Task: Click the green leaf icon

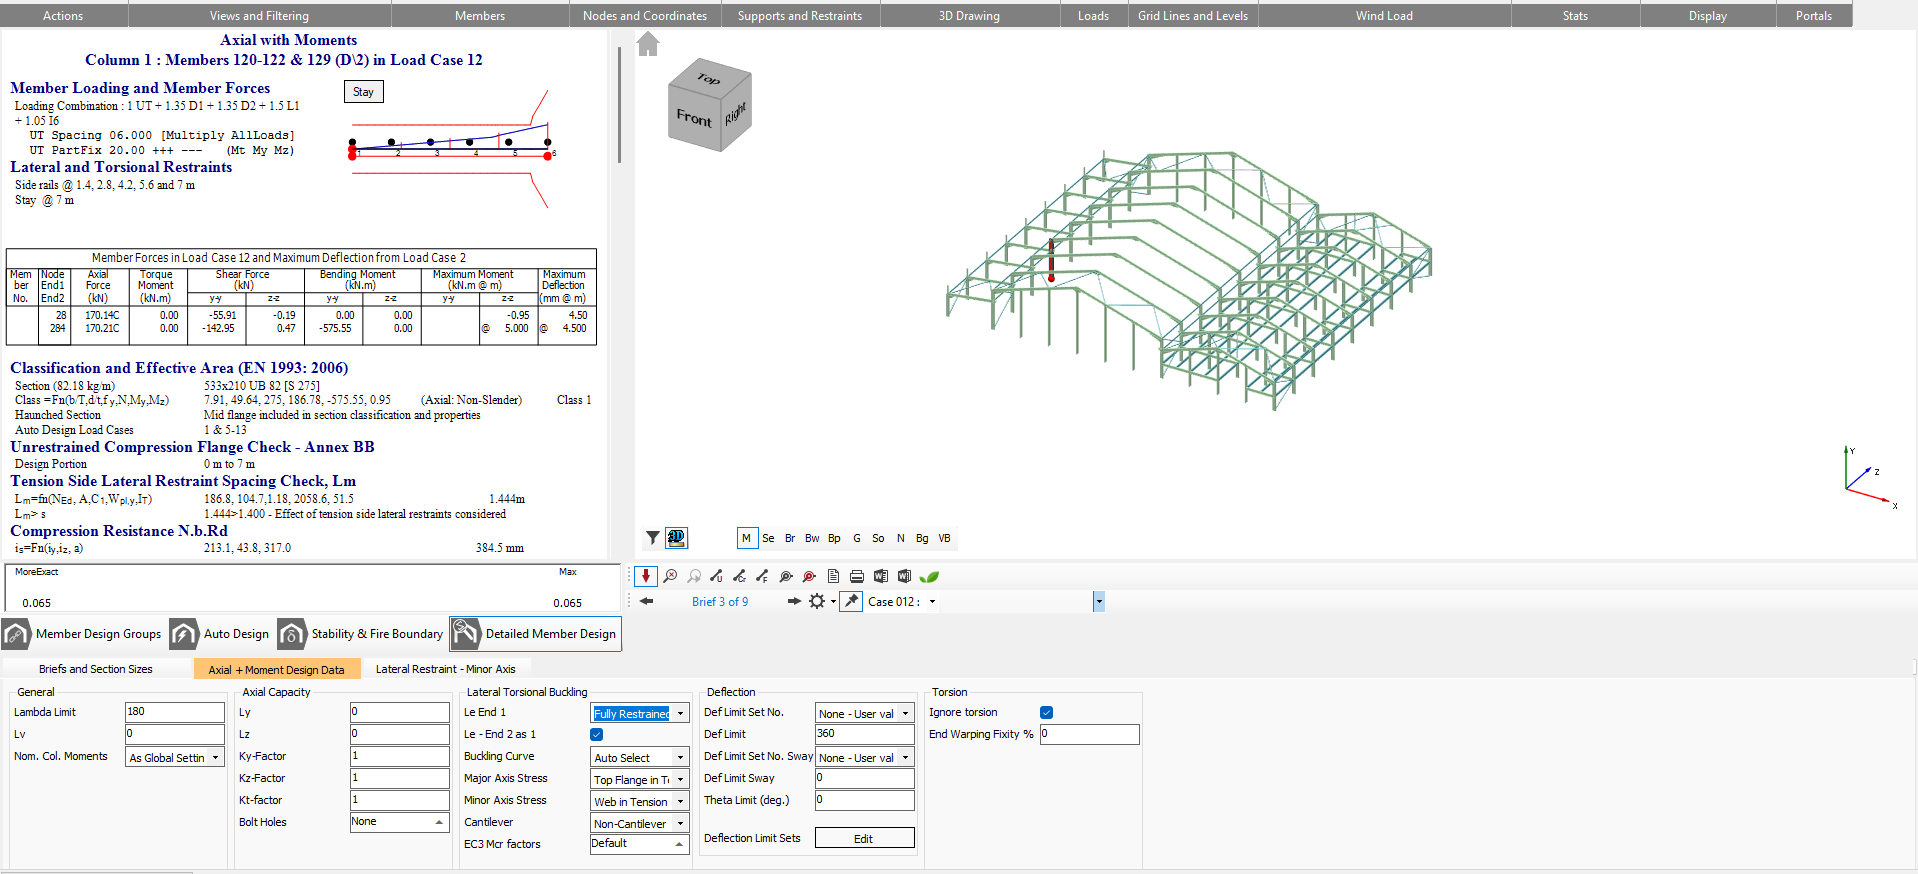Action: [929, 576]
